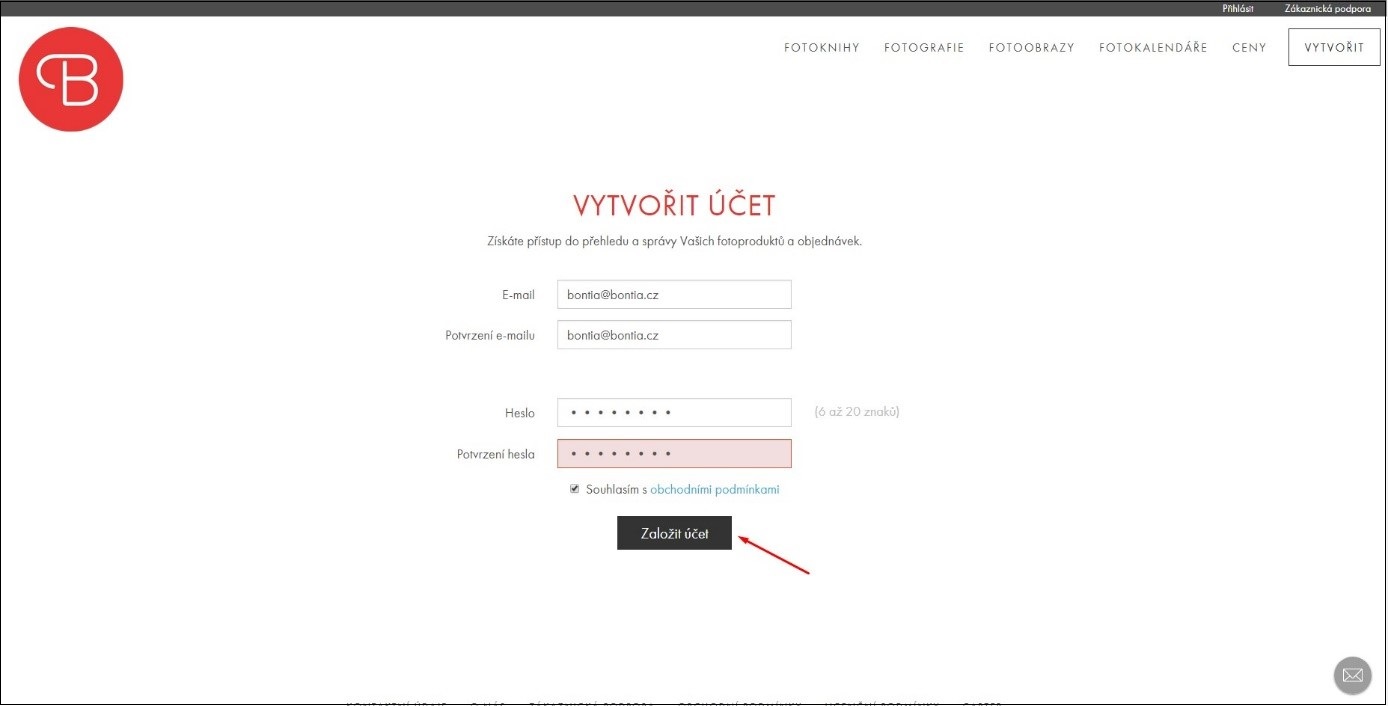Image resolution: width=1388 pixels, height=706 pixels.
Task: Open the Fotoknihy menu item
Action: [822, 48]
